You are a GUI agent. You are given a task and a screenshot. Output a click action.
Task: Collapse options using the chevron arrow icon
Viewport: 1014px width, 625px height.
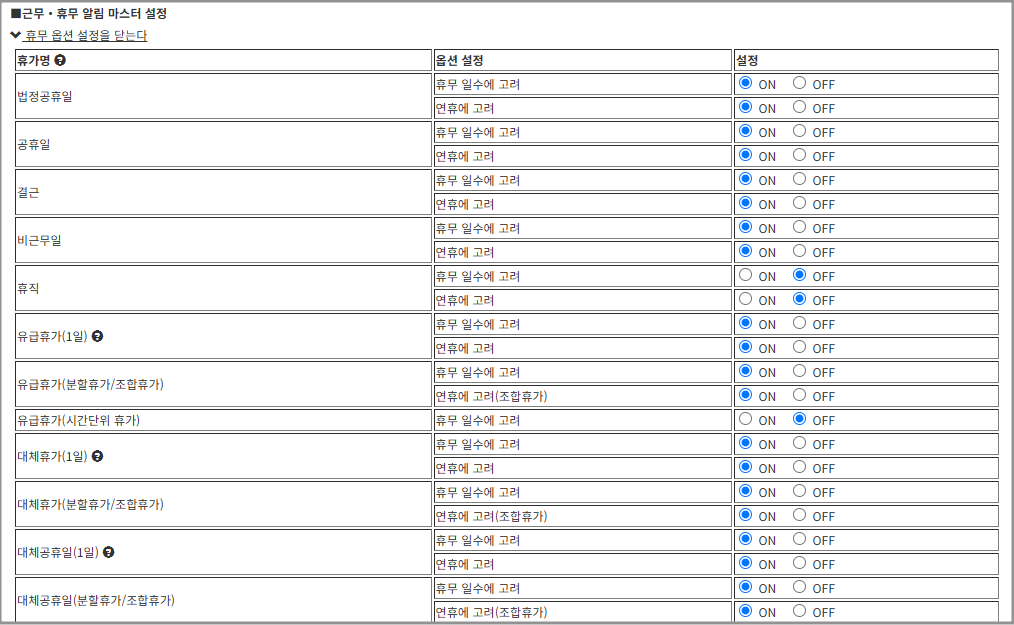16,35
